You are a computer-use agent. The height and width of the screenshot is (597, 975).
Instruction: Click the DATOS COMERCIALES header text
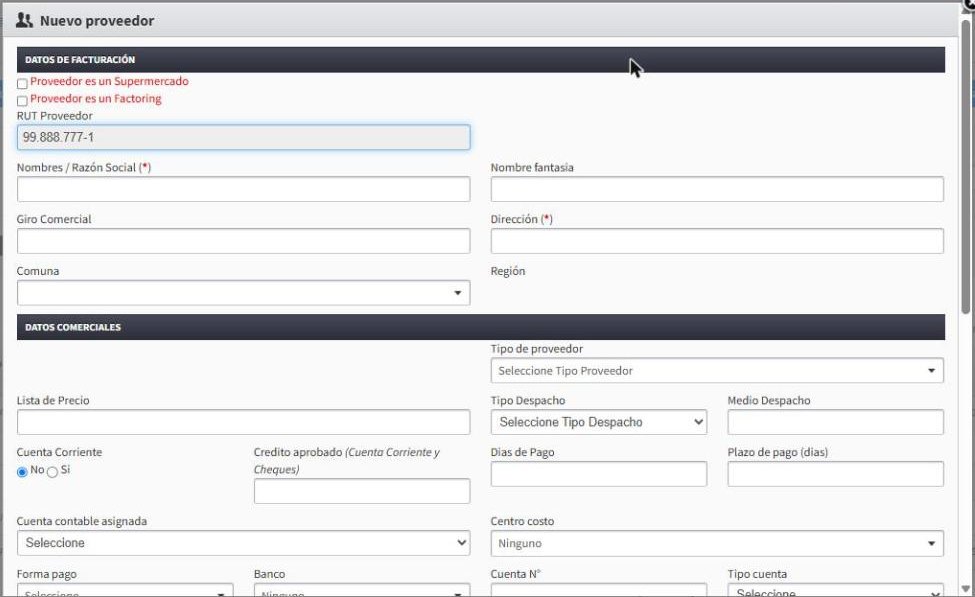[x=73, y=327]
